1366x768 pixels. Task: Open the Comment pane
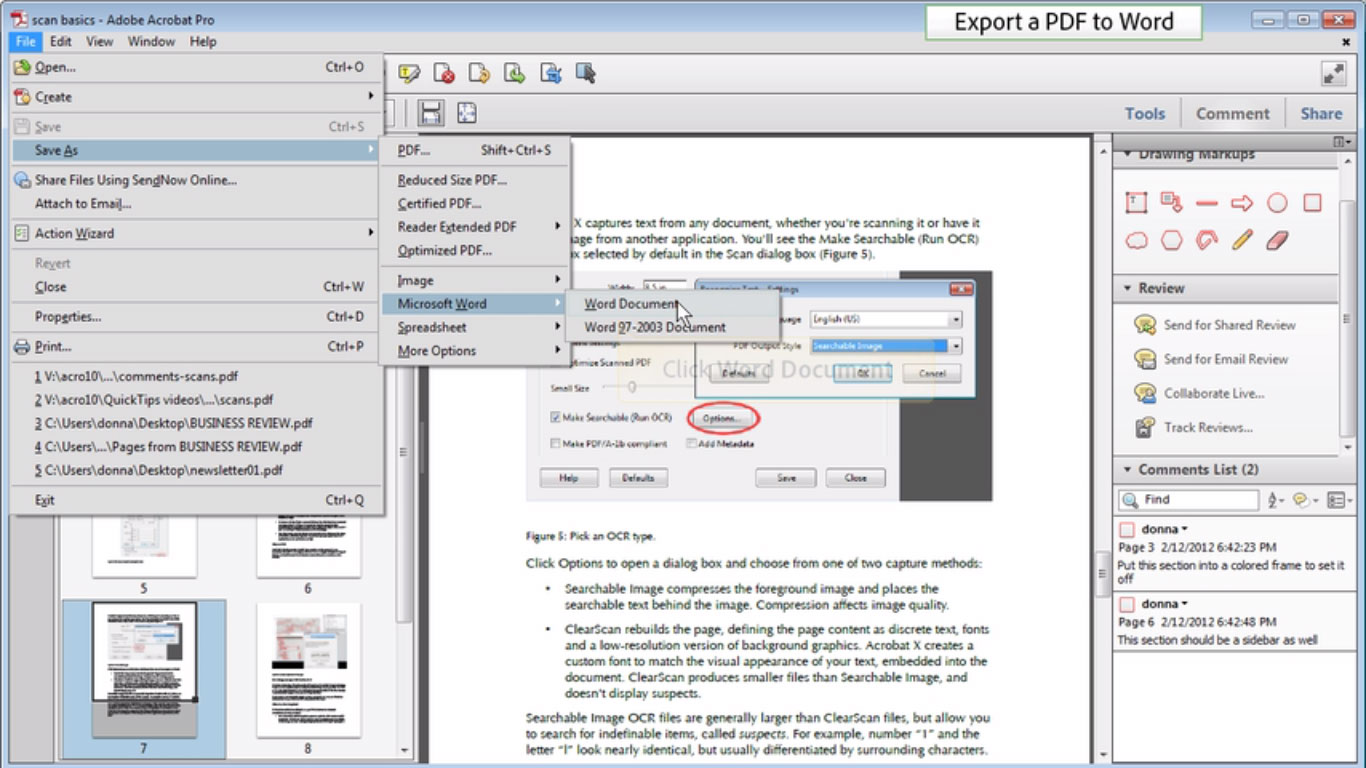1232,113
